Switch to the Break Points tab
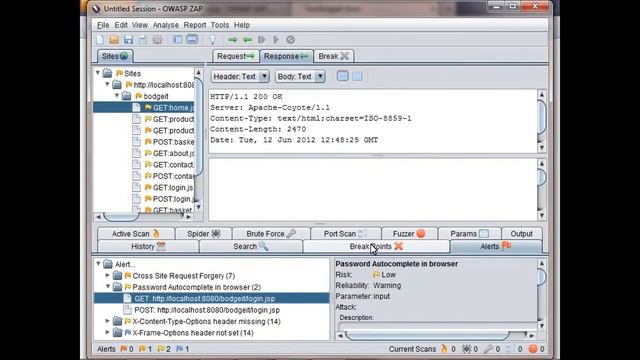The height and width of the screenshot is (360, 640). click(376, 247)
